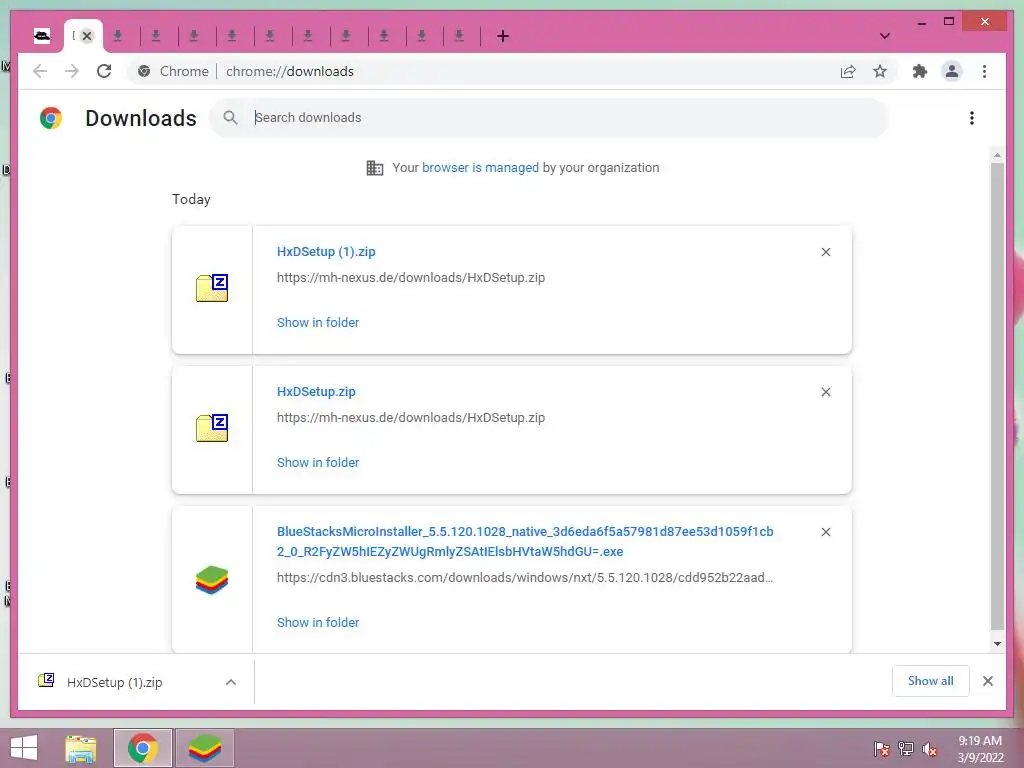Switch to the last download-icon tab before plus
The image size is (1024, 768).
click(x=459, y=36)
